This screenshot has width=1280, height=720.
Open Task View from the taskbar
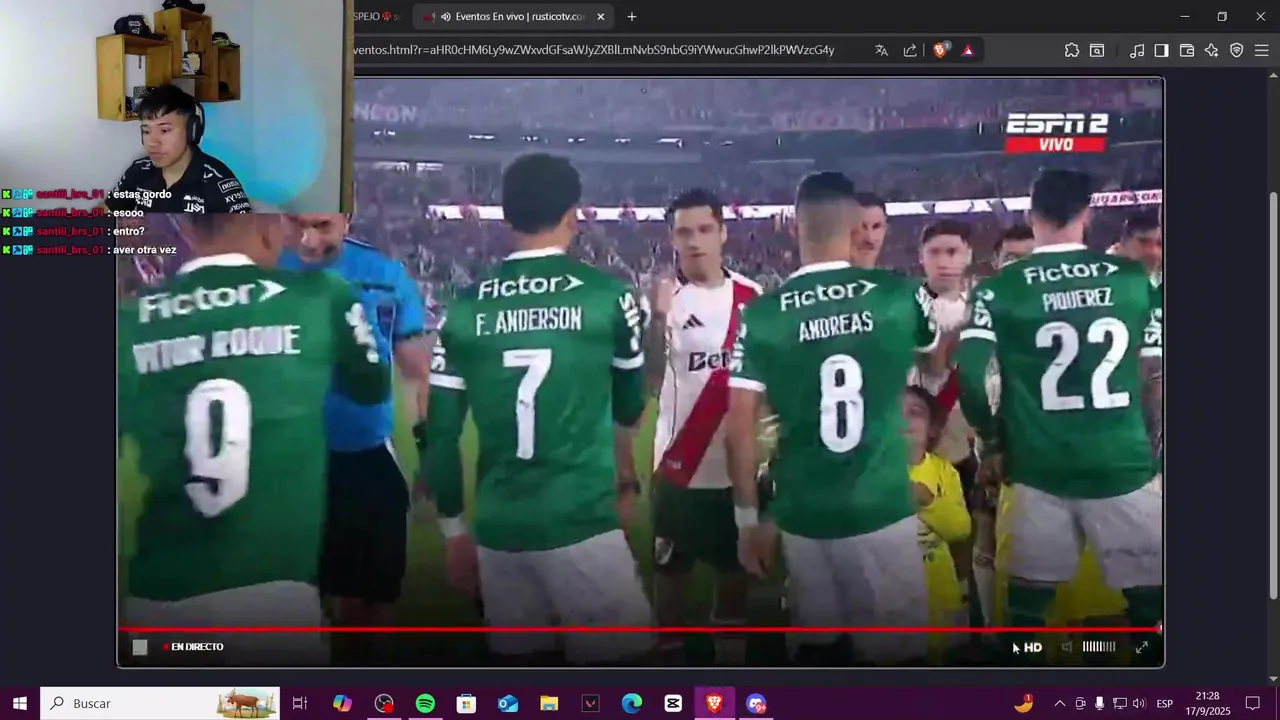point(299,703)
